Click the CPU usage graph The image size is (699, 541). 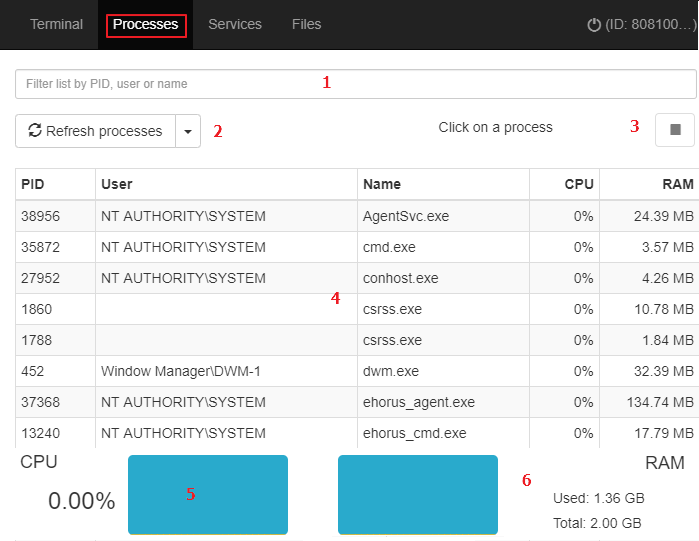tap(208, 495)
